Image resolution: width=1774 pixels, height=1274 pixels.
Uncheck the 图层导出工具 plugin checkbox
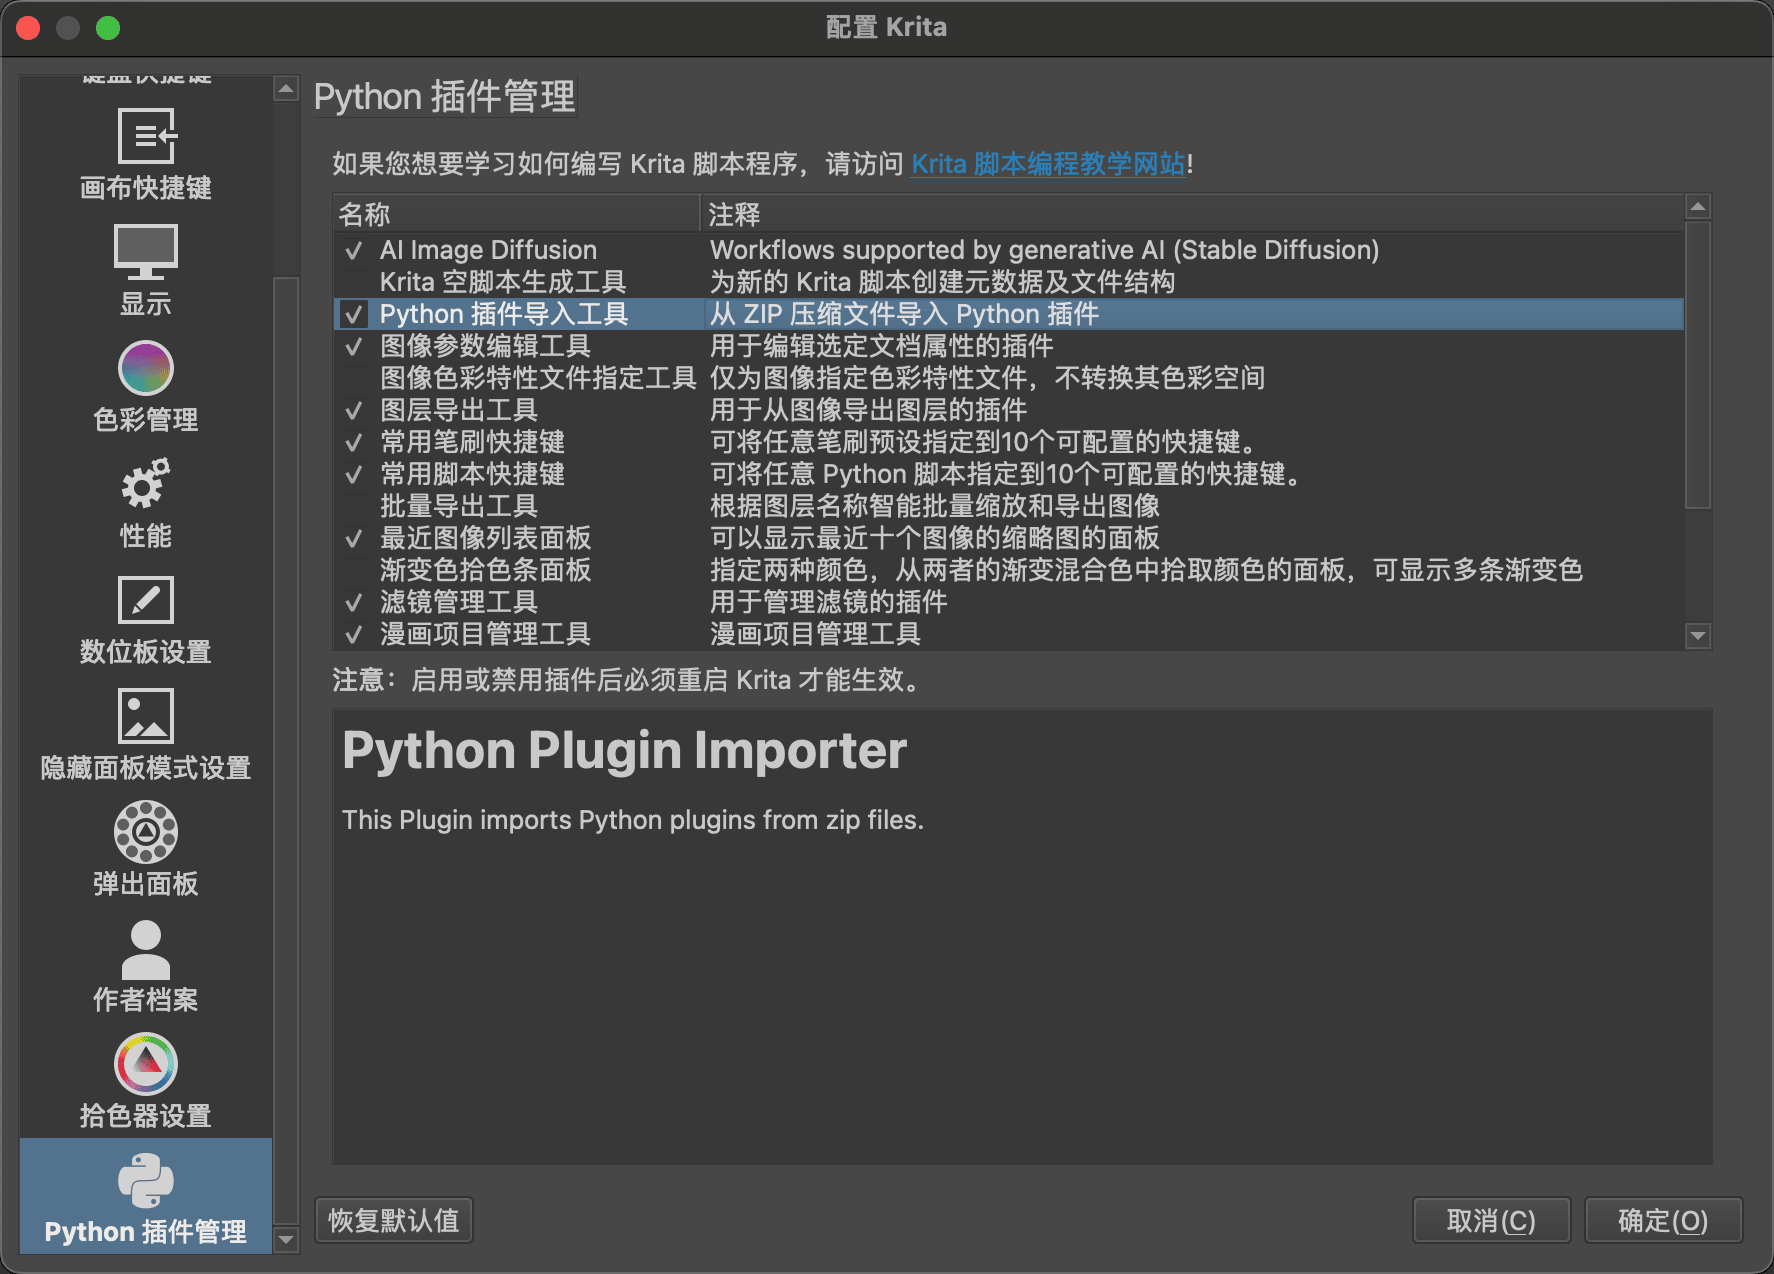point(354,411)
